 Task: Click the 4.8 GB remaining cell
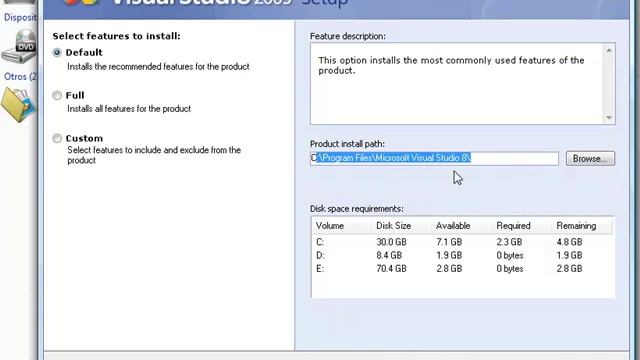point(569,242)
